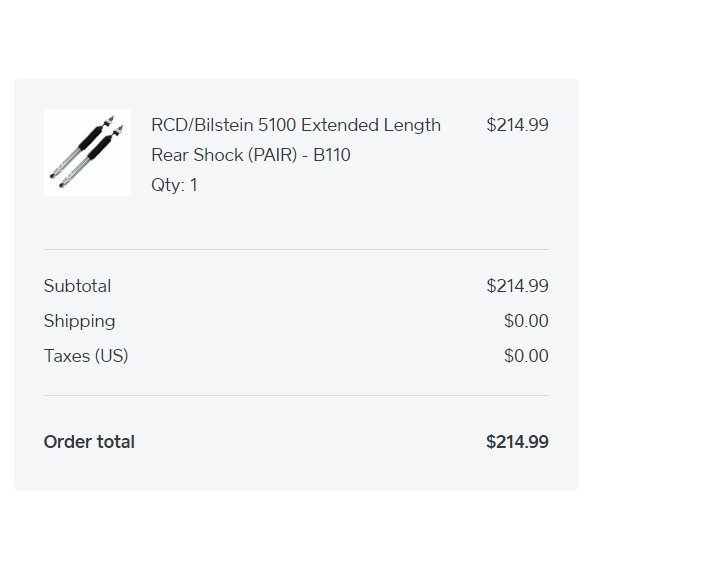Image resolution: width=707 pixels, height=578 pixels.
Task: Click the item price beside the product title
Action: pyautogui.click(x=517, y=125)
